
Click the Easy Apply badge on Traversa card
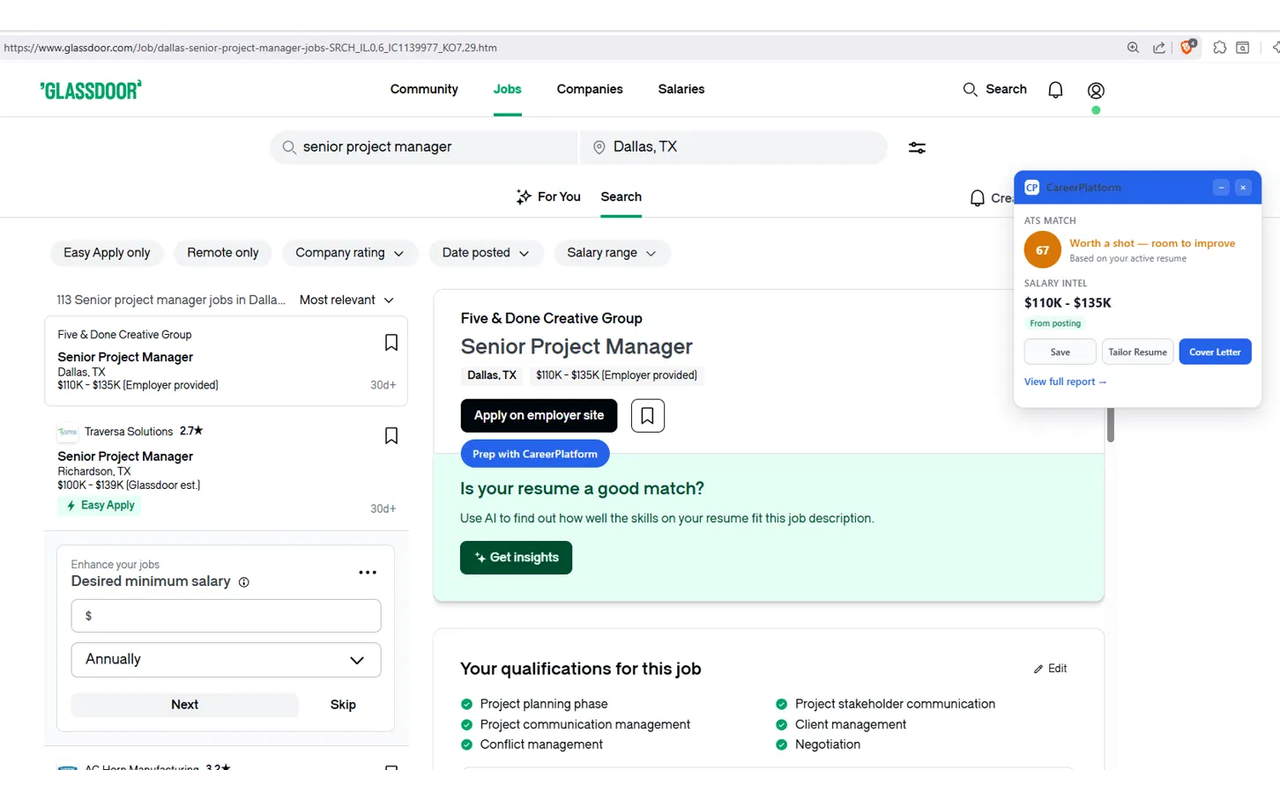point(100,506)
